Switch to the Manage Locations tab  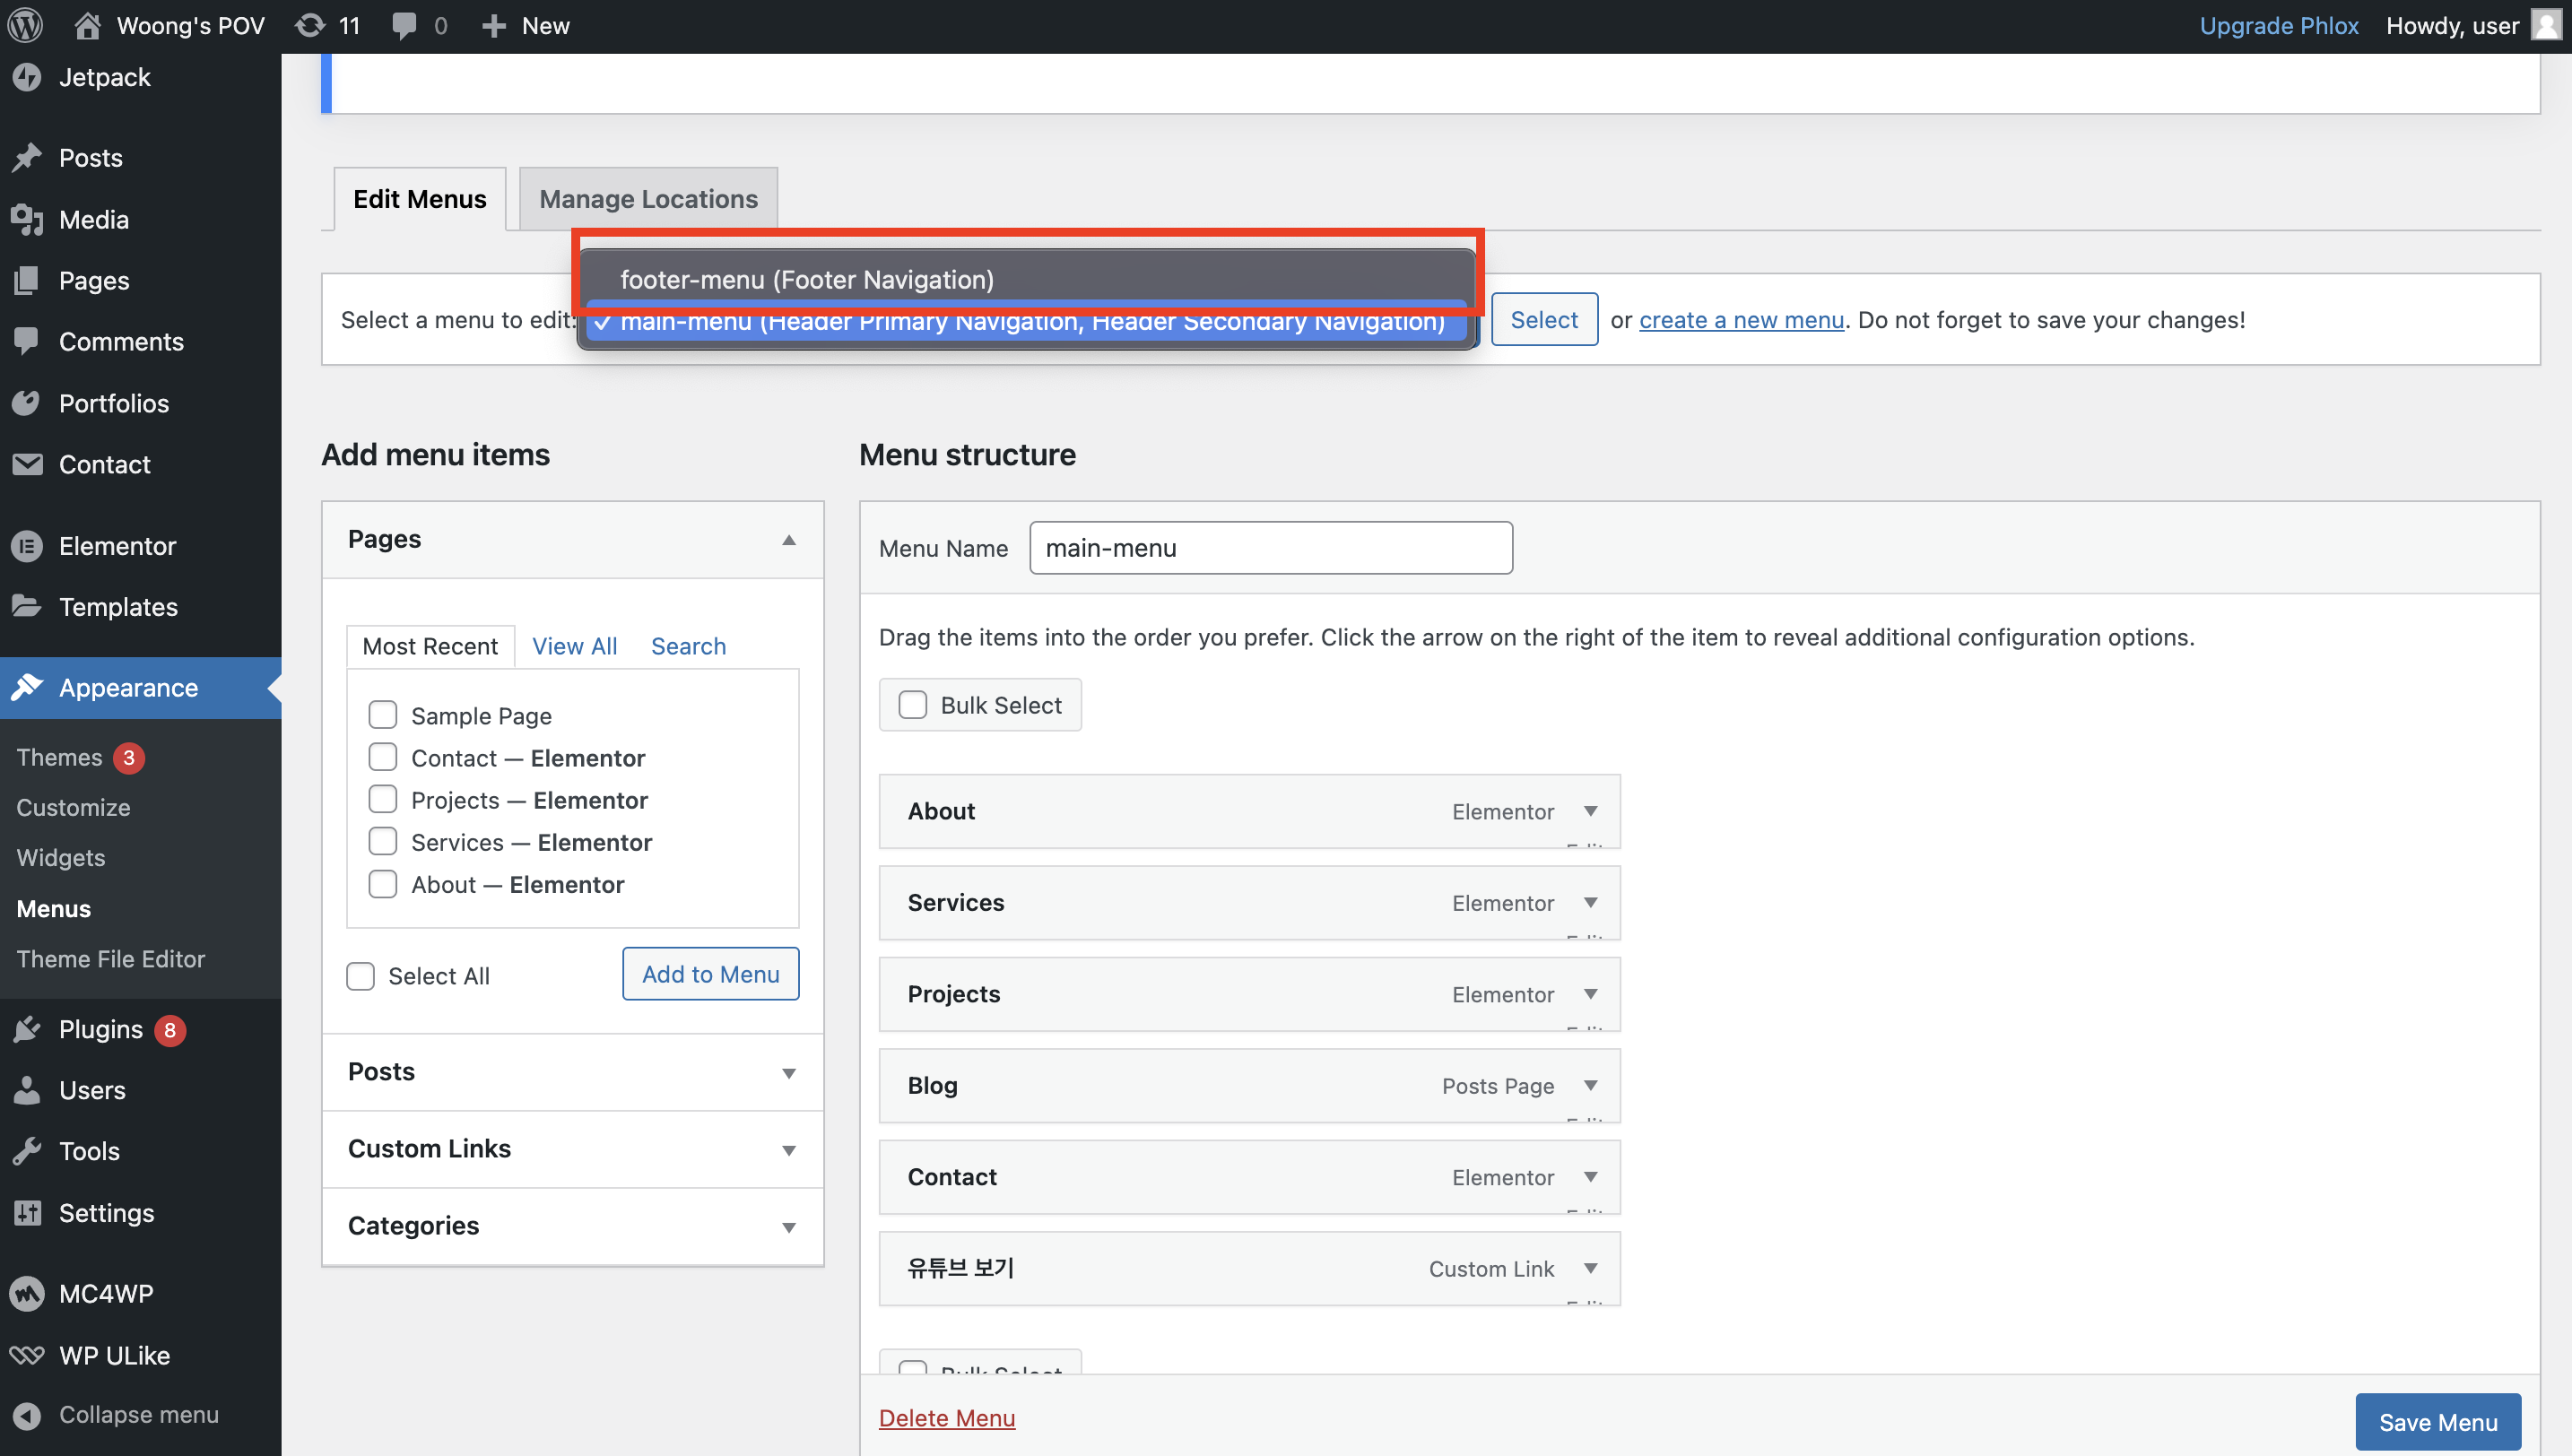click(x=648, y=199)
